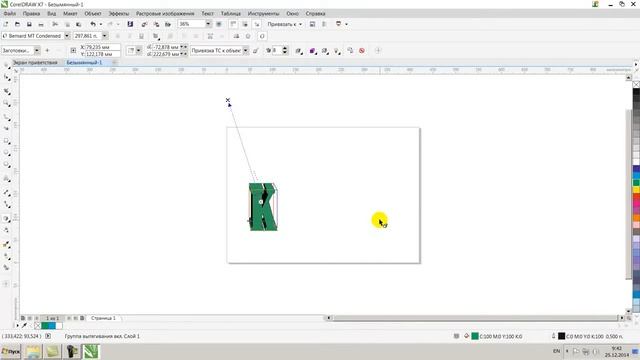The image size is (640, 360).
Task: Select the Interactive Fill tool
Action: pyautogui.click(x=7, y=256)
